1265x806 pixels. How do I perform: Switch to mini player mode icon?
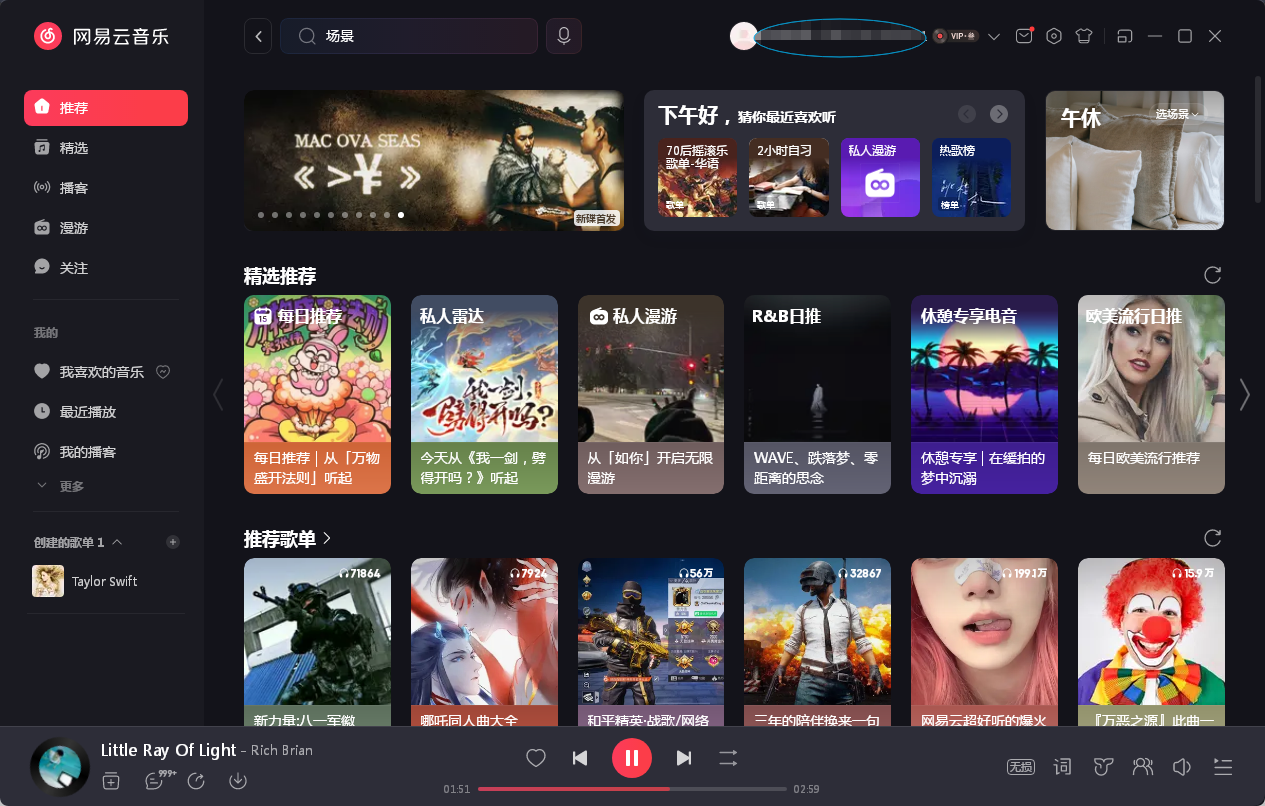coord(1125,36)
